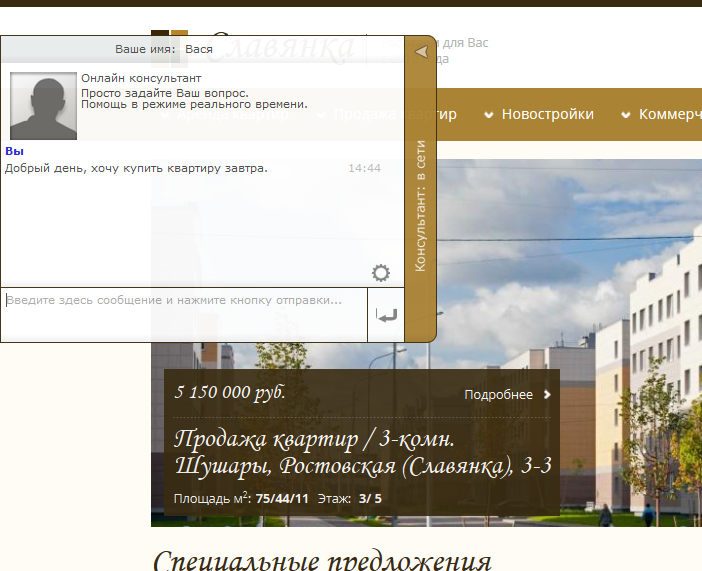The width and height of the screenshot is (702, 571).
Task: Click the 'Ваше имя:' label
Action: (x=145, y=49)
